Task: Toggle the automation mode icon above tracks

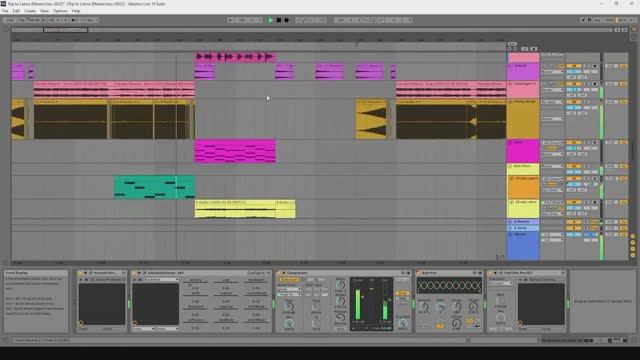Action: [525, 49]
